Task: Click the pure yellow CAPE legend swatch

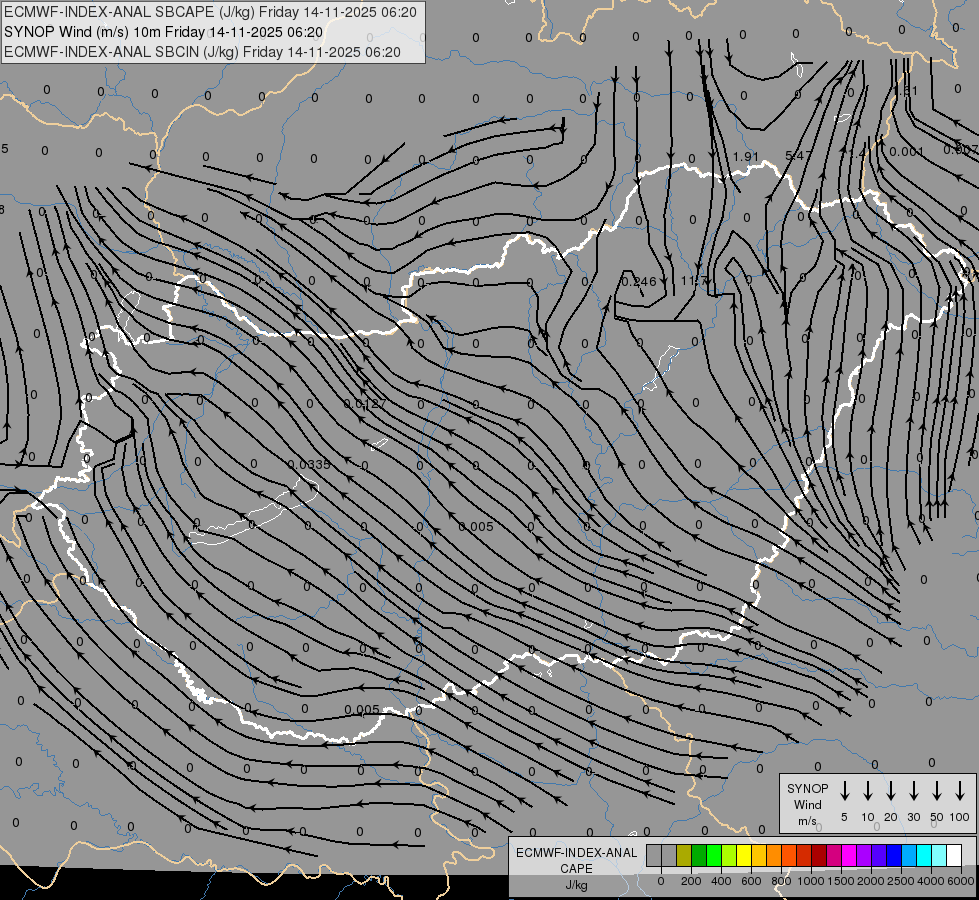Action: pyautogui.click(x=744, y=856)
